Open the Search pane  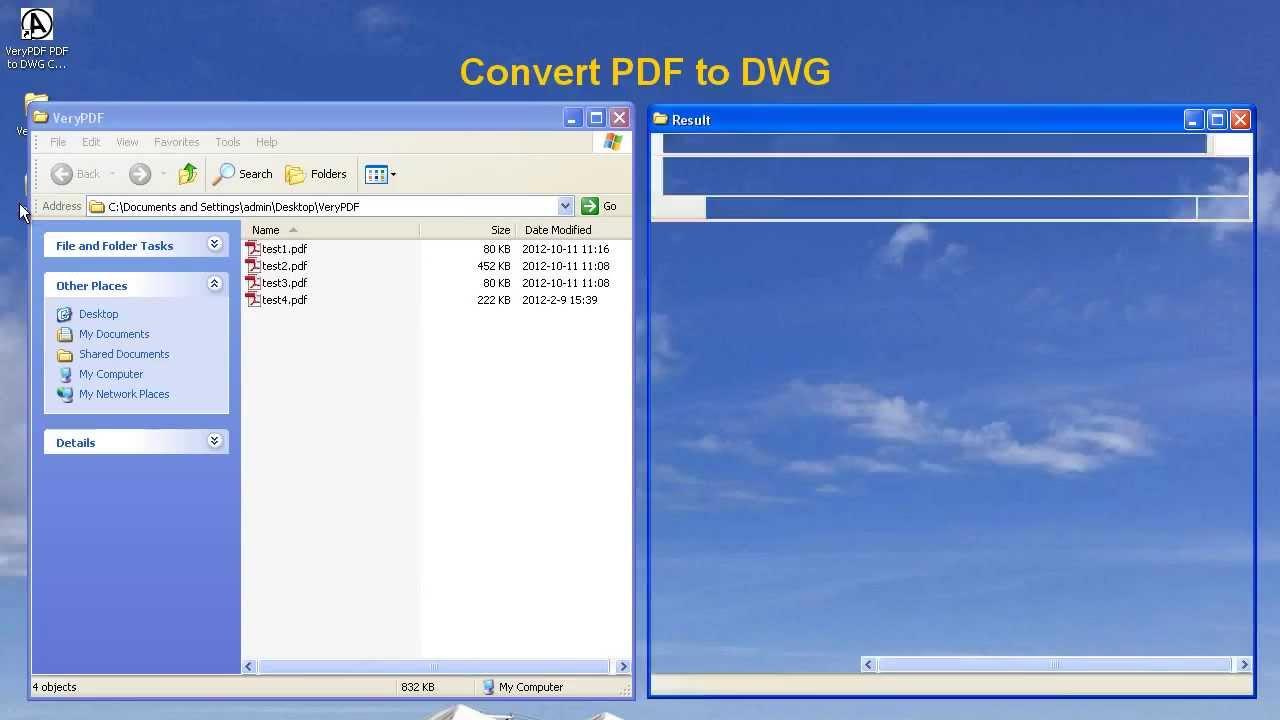pos(243,174)
